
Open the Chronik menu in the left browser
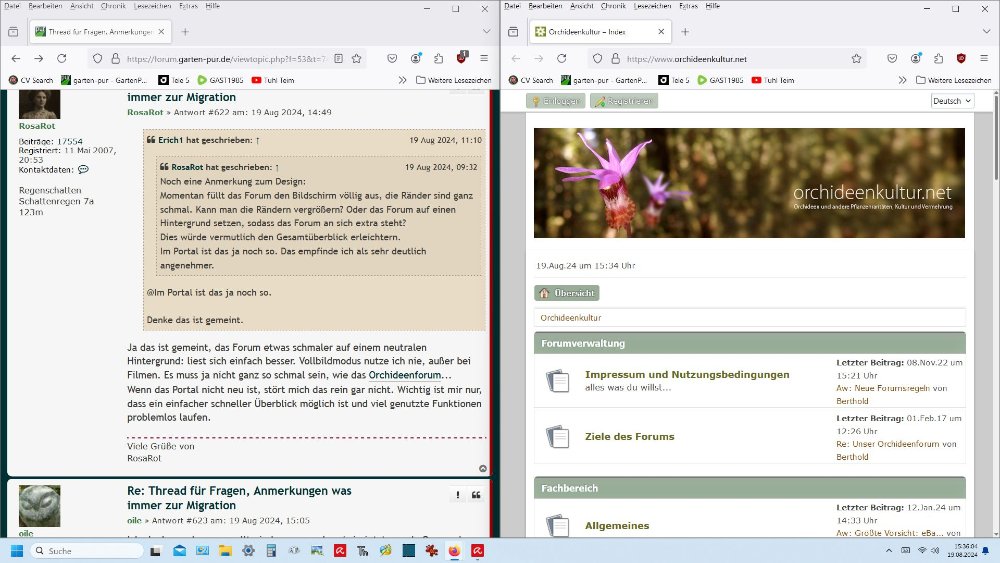111,6
